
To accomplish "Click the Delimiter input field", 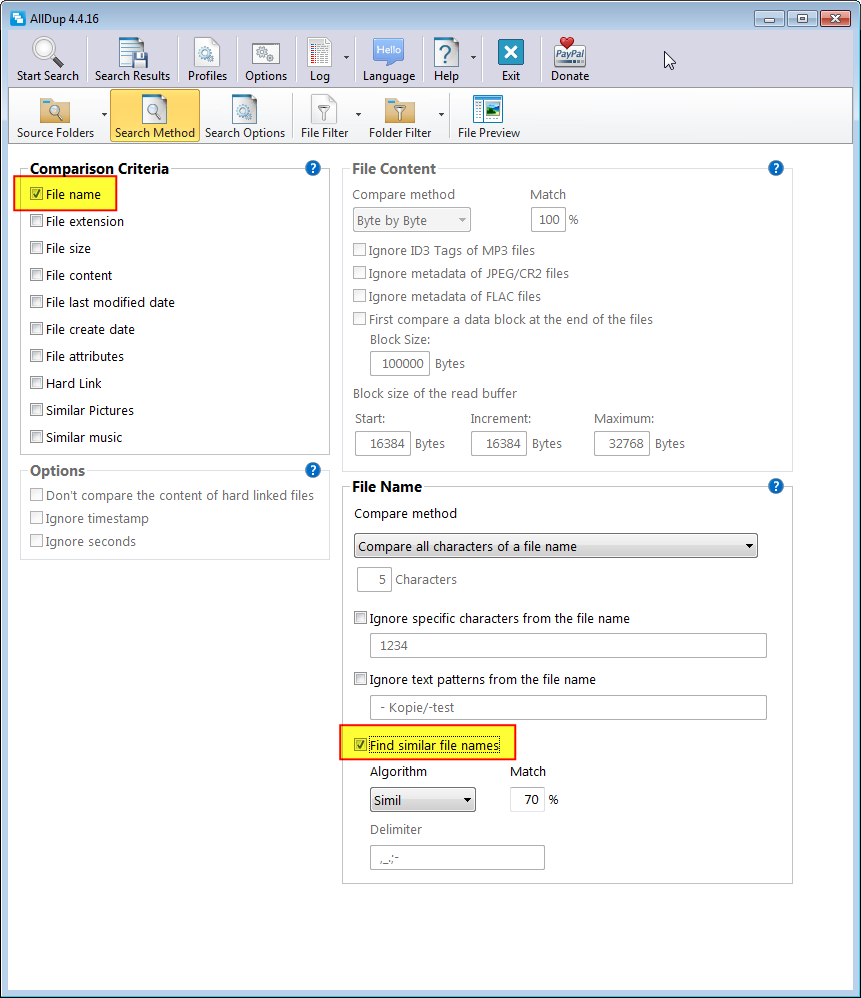I will [x=457, y=858].
